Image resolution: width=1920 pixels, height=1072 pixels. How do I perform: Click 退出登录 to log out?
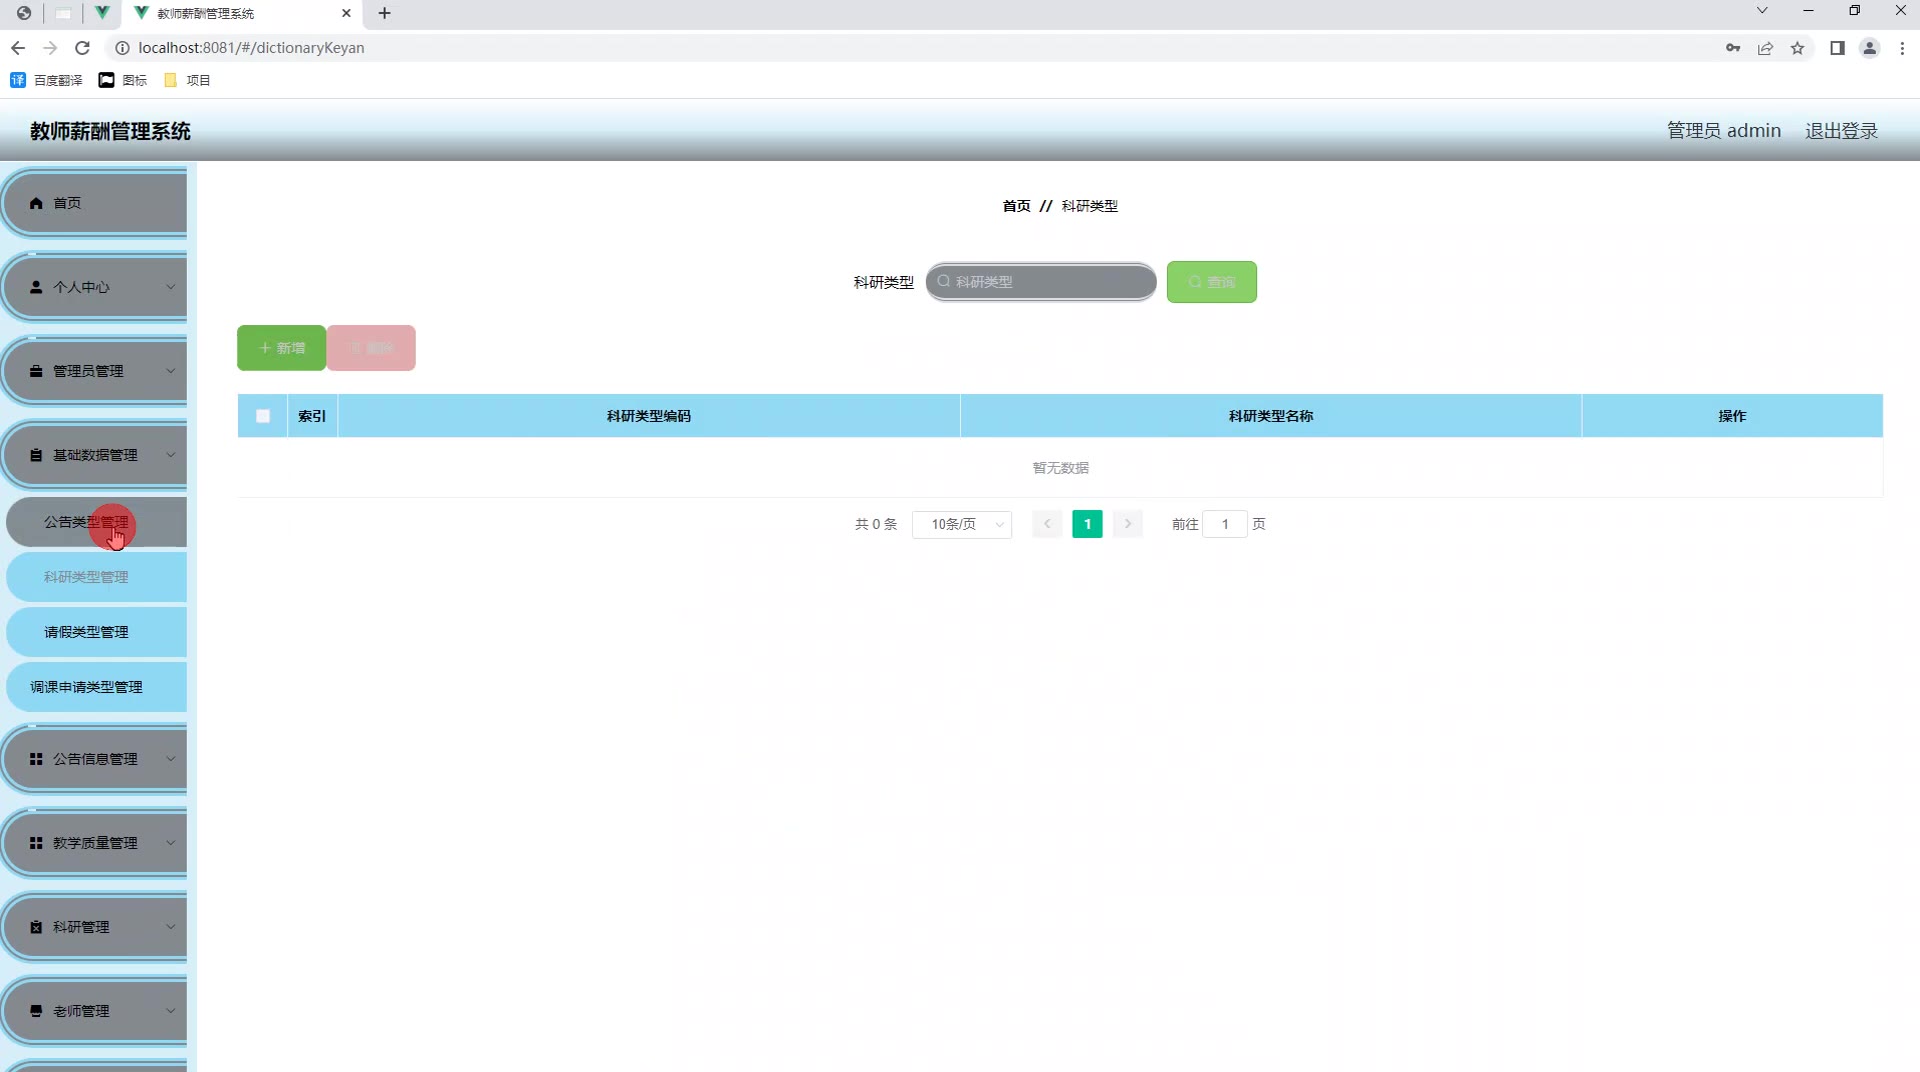pos(1841,131)
